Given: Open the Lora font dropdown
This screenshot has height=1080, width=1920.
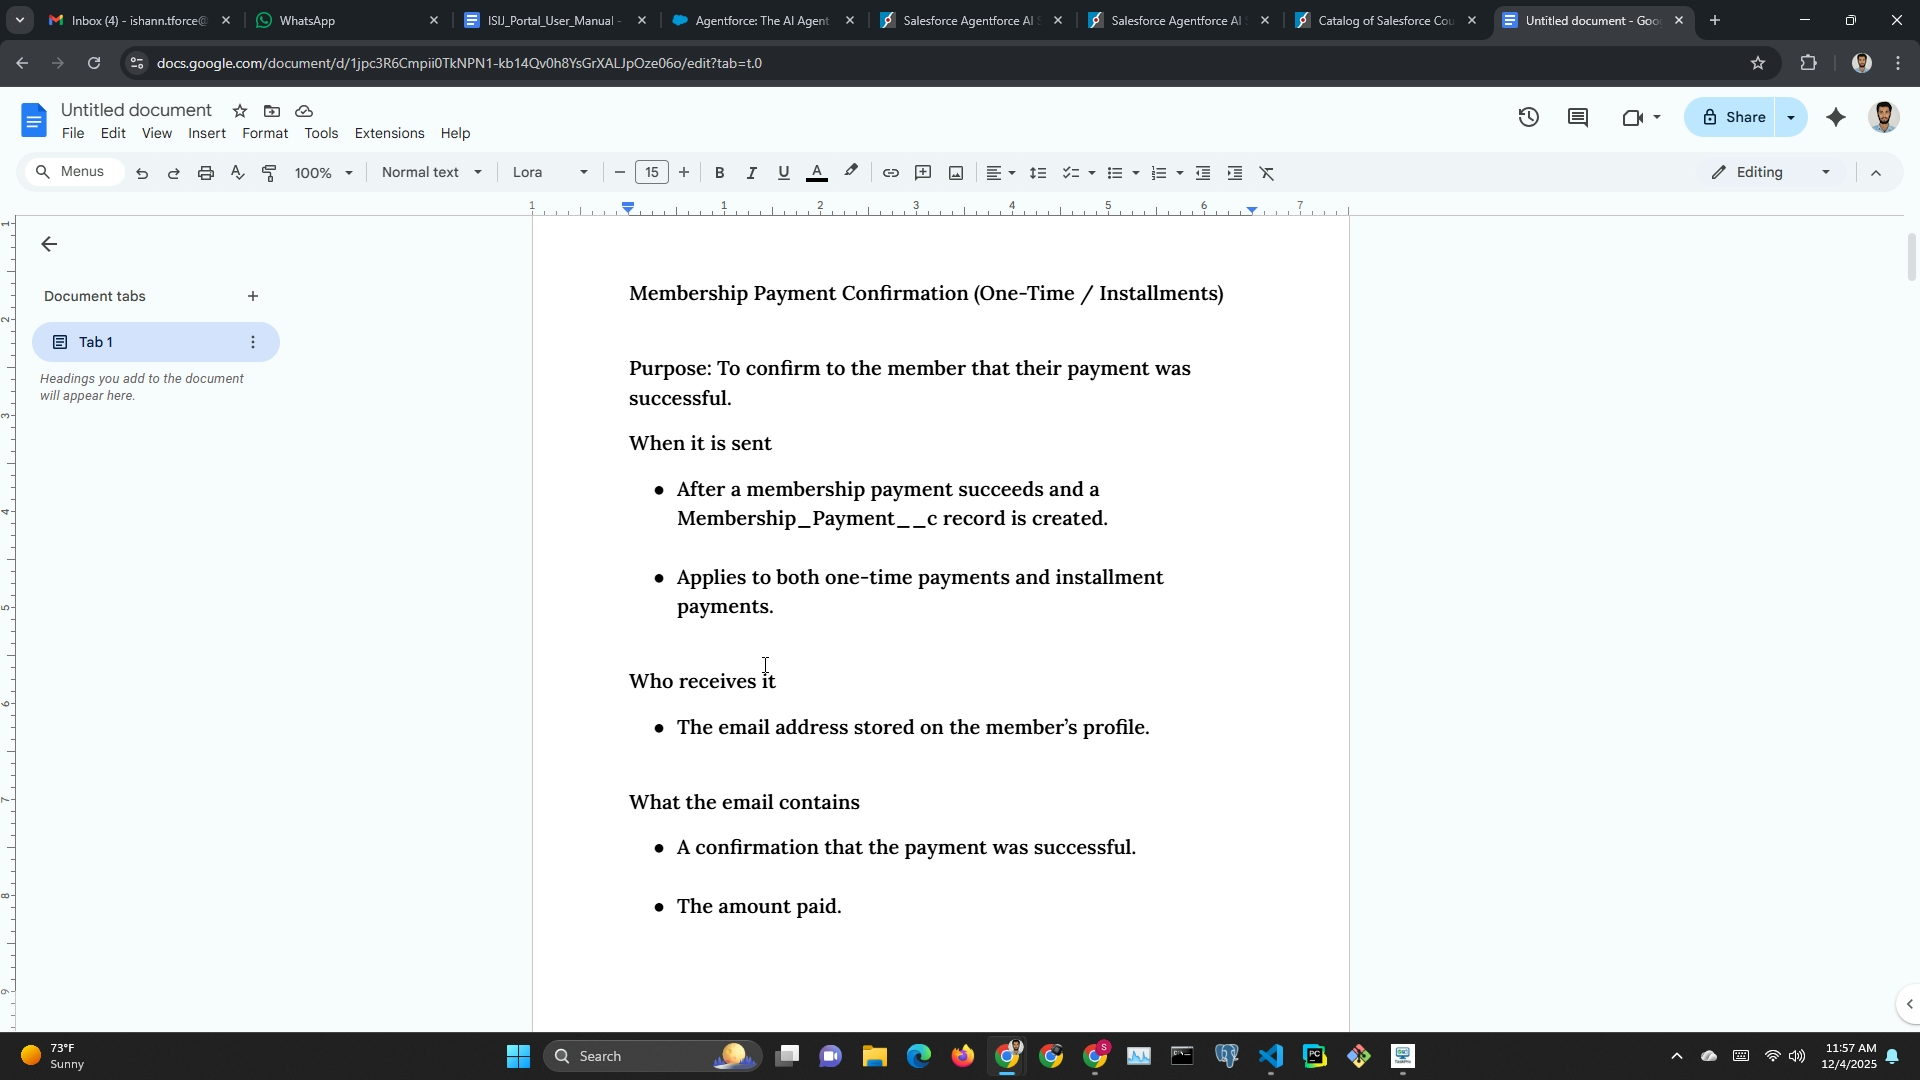Looking at the screenshot, I should (550, 173).
